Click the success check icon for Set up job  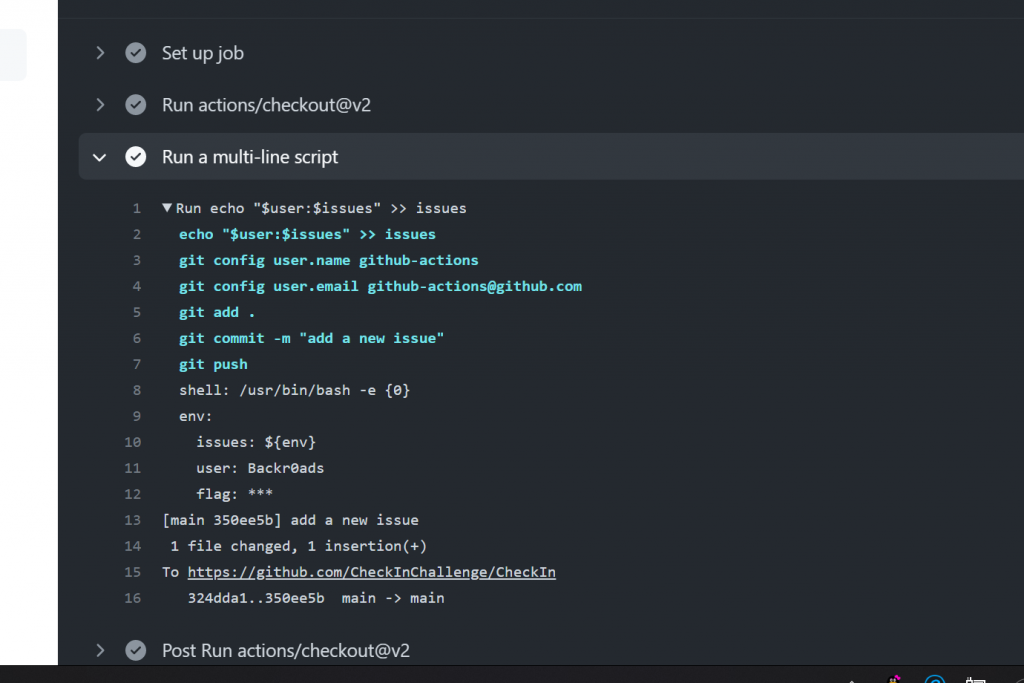(x=136, y=53)
